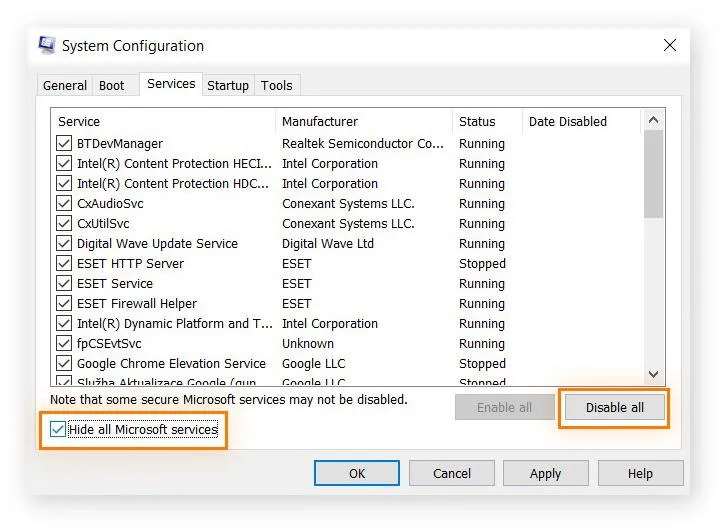Sort by the Service column header
This screenshot has width=723, height=529.
pos(163,122)
